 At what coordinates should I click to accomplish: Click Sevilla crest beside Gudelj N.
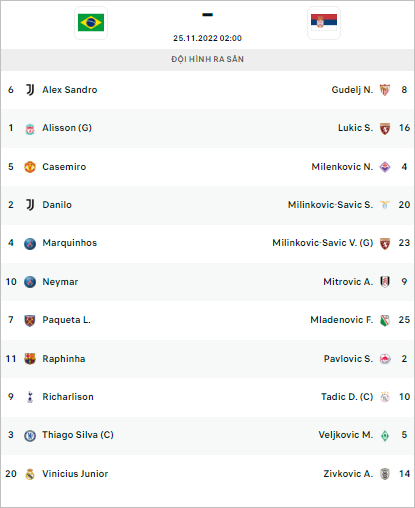pyautogui.click(x=385, y=90)
